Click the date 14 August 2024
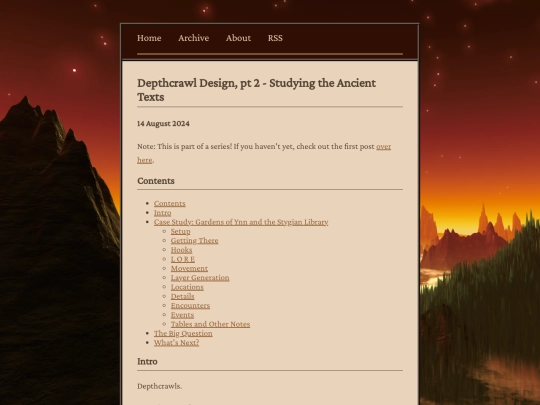 163,124
